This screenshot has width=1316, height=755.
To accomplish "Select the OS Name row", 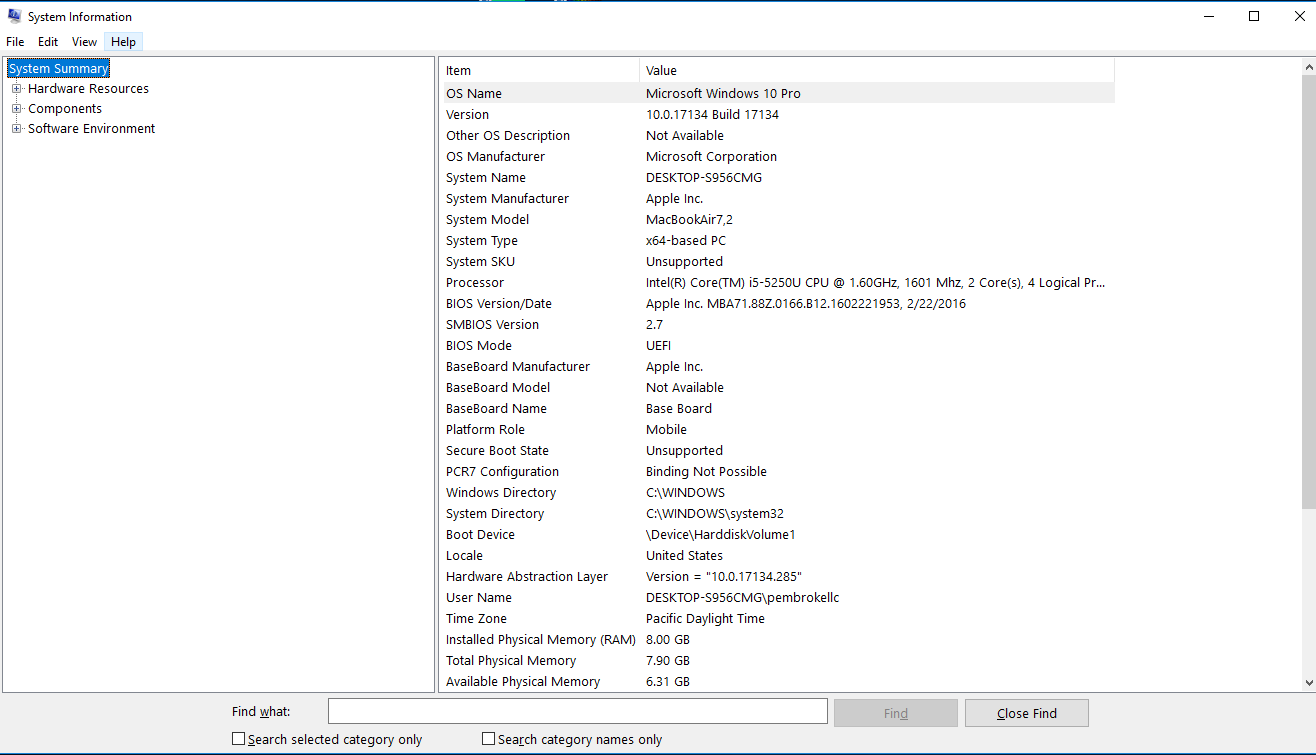I will 777,93.
